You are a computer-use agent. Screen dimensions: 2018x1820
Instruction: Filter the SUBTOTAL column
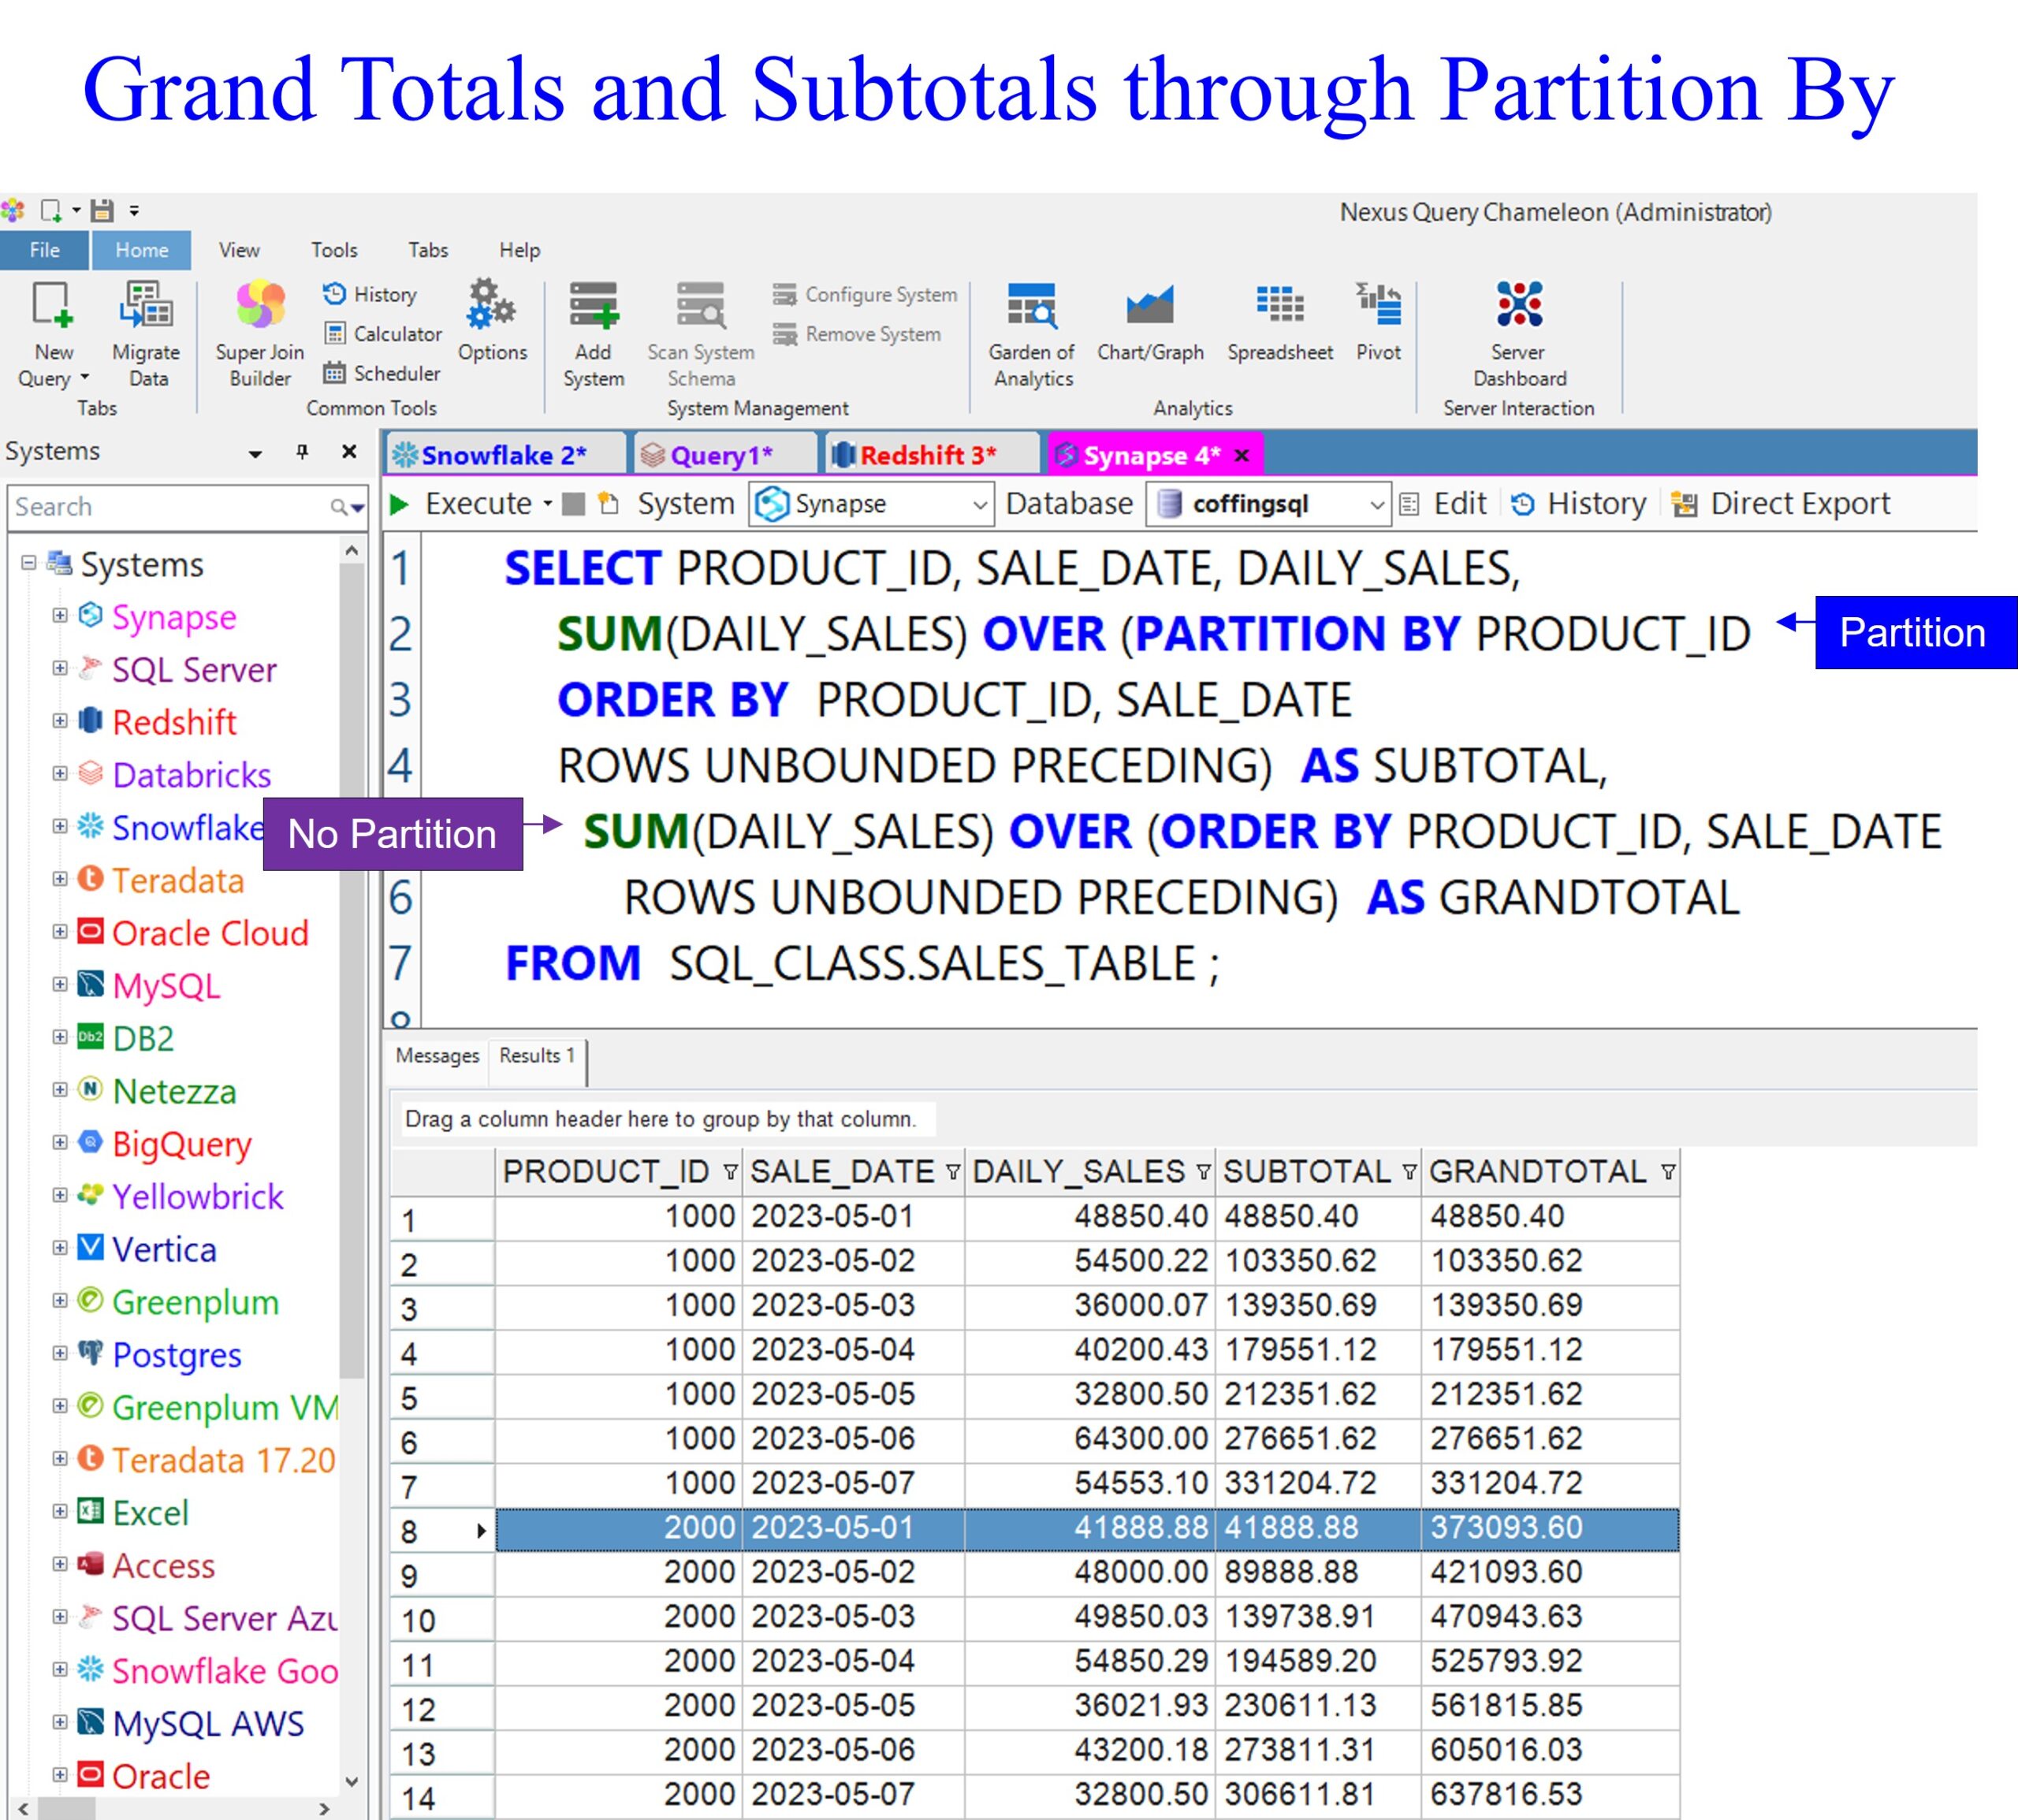(x=1409, y=1172)
